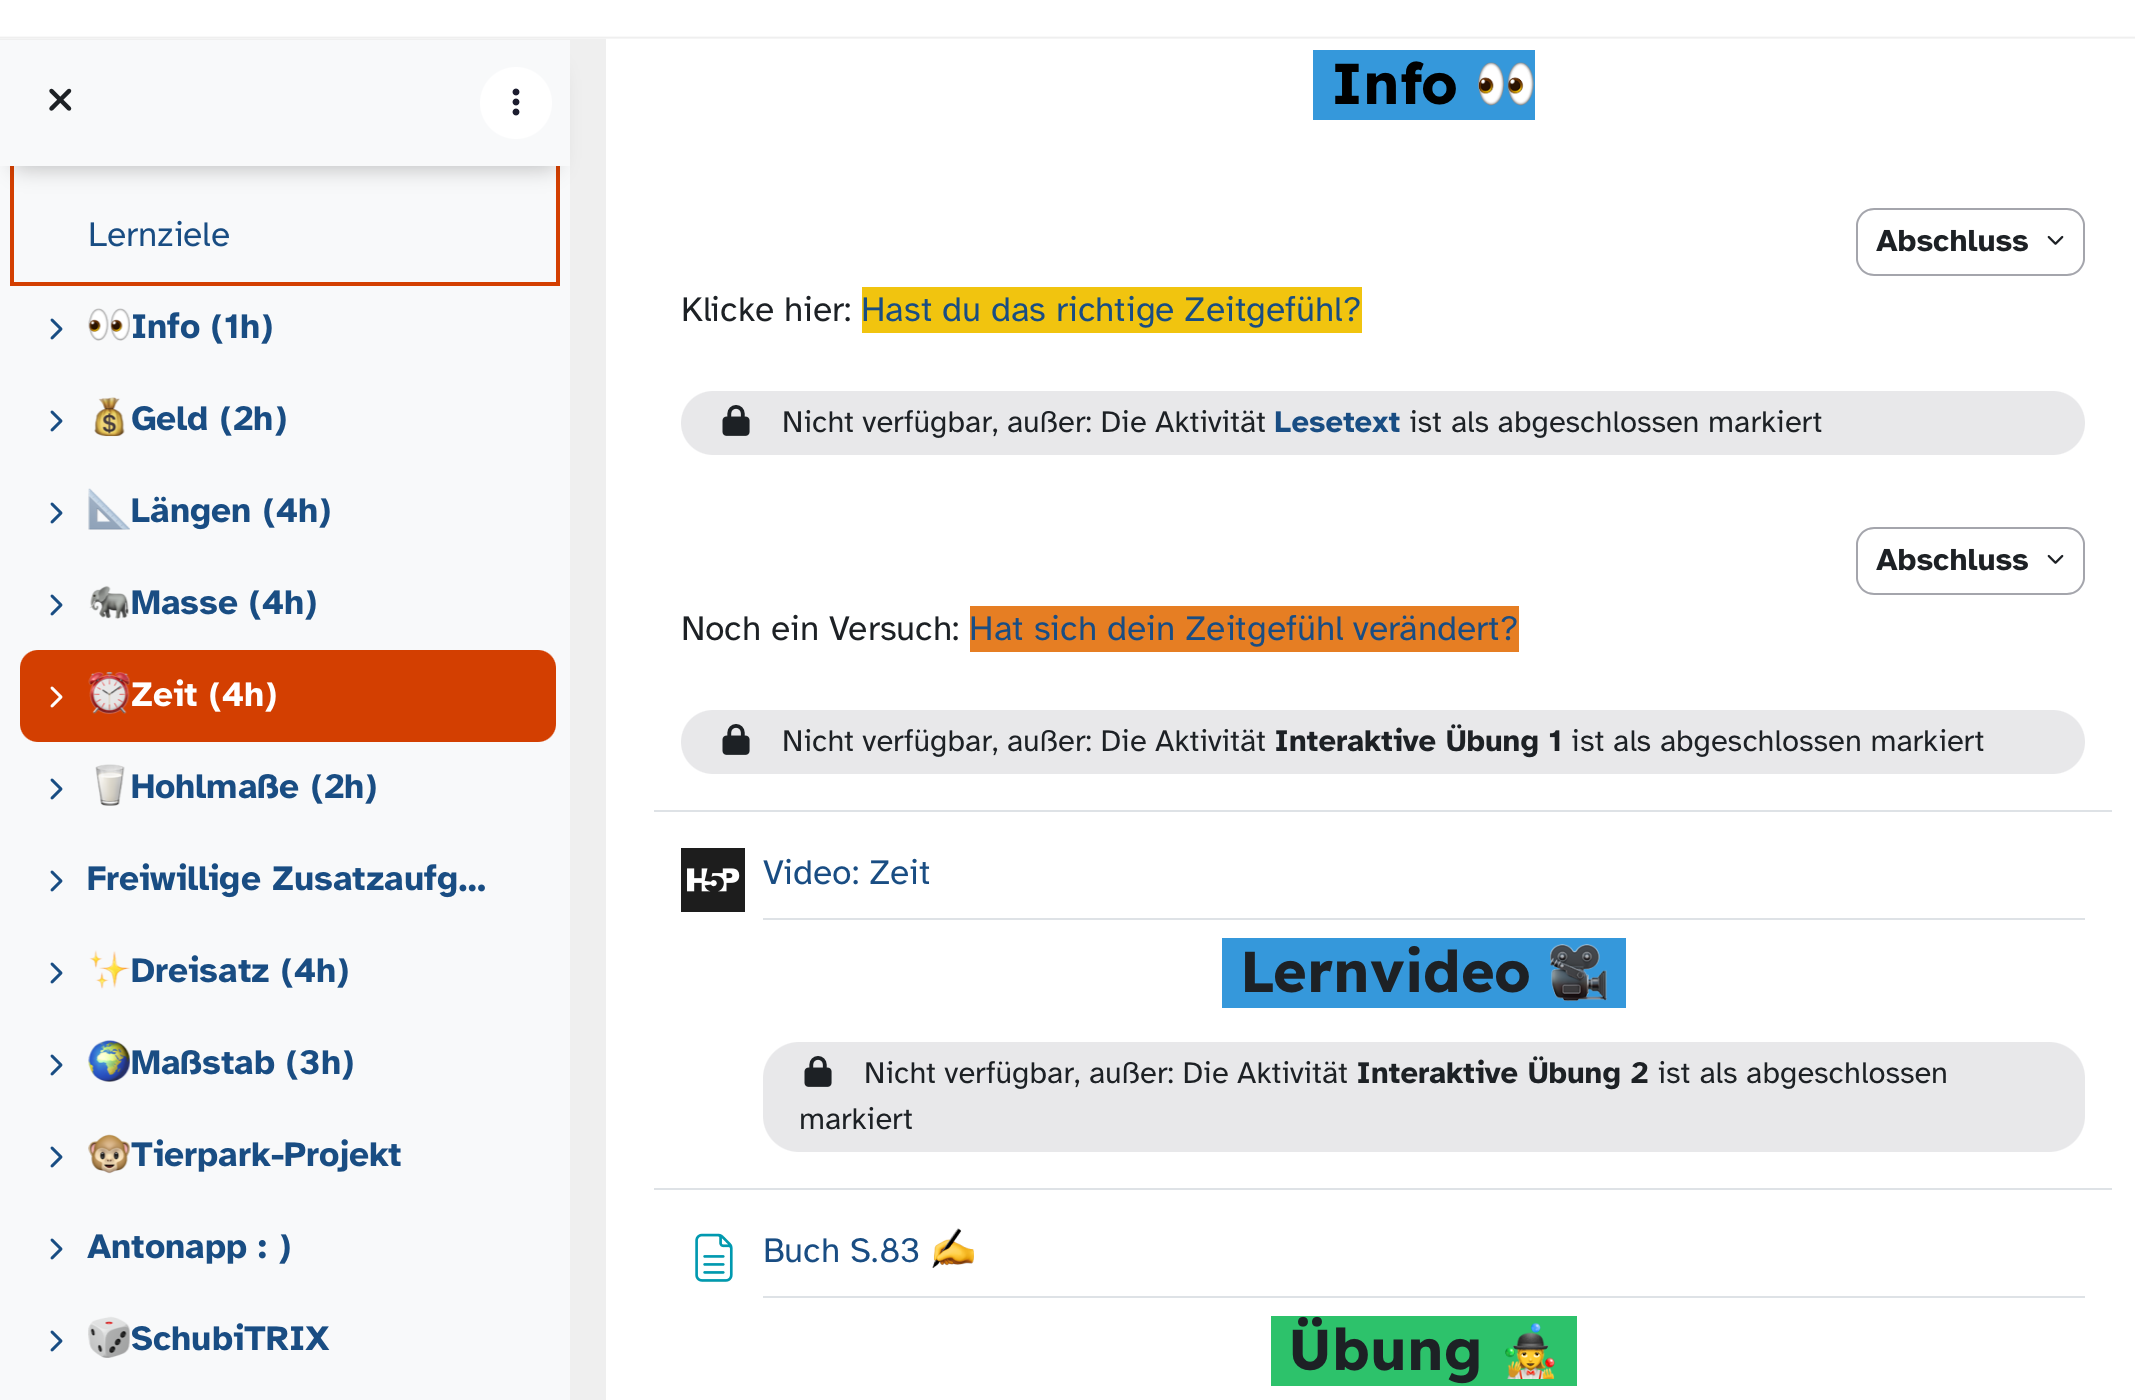The width and height of the screenshot is (2135, 1400).
Task: Click the Lesetext link in the restriction notice
Action: pos(1336,422)
